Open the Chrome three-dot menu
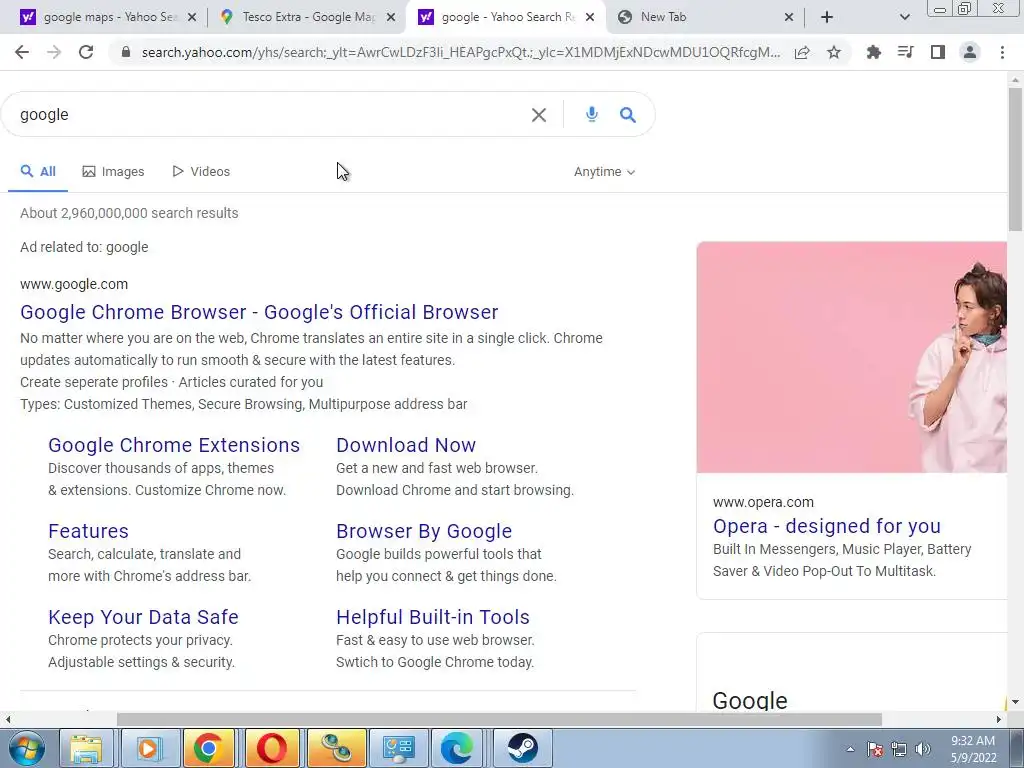Screen dimensions: 1024x768 click(1002, 52)
